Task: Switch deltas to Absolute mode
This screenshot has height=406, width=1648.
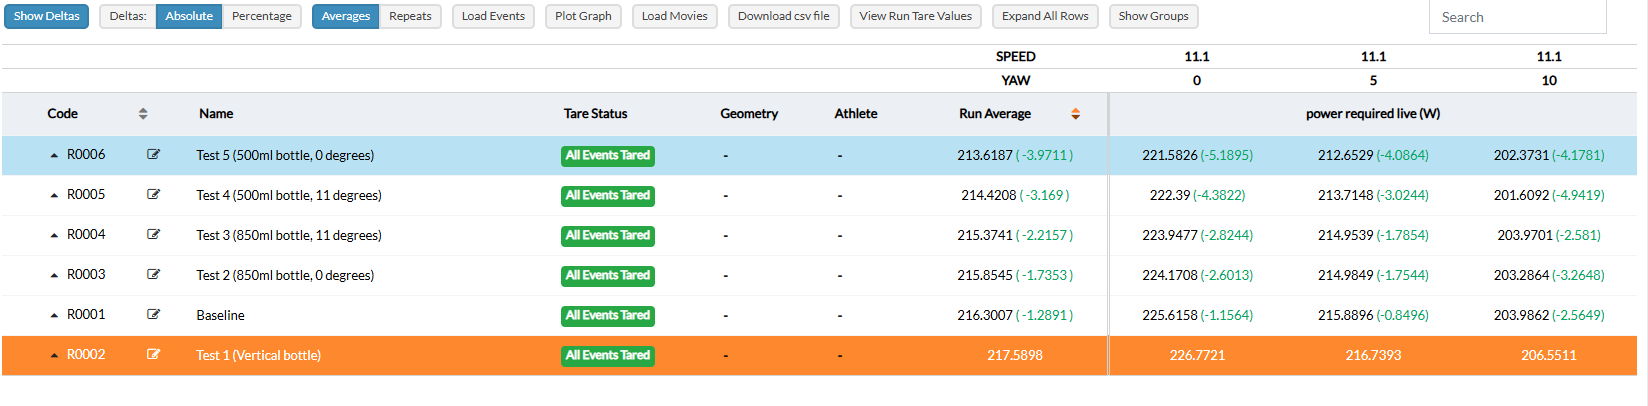Action: click(189, 16)
